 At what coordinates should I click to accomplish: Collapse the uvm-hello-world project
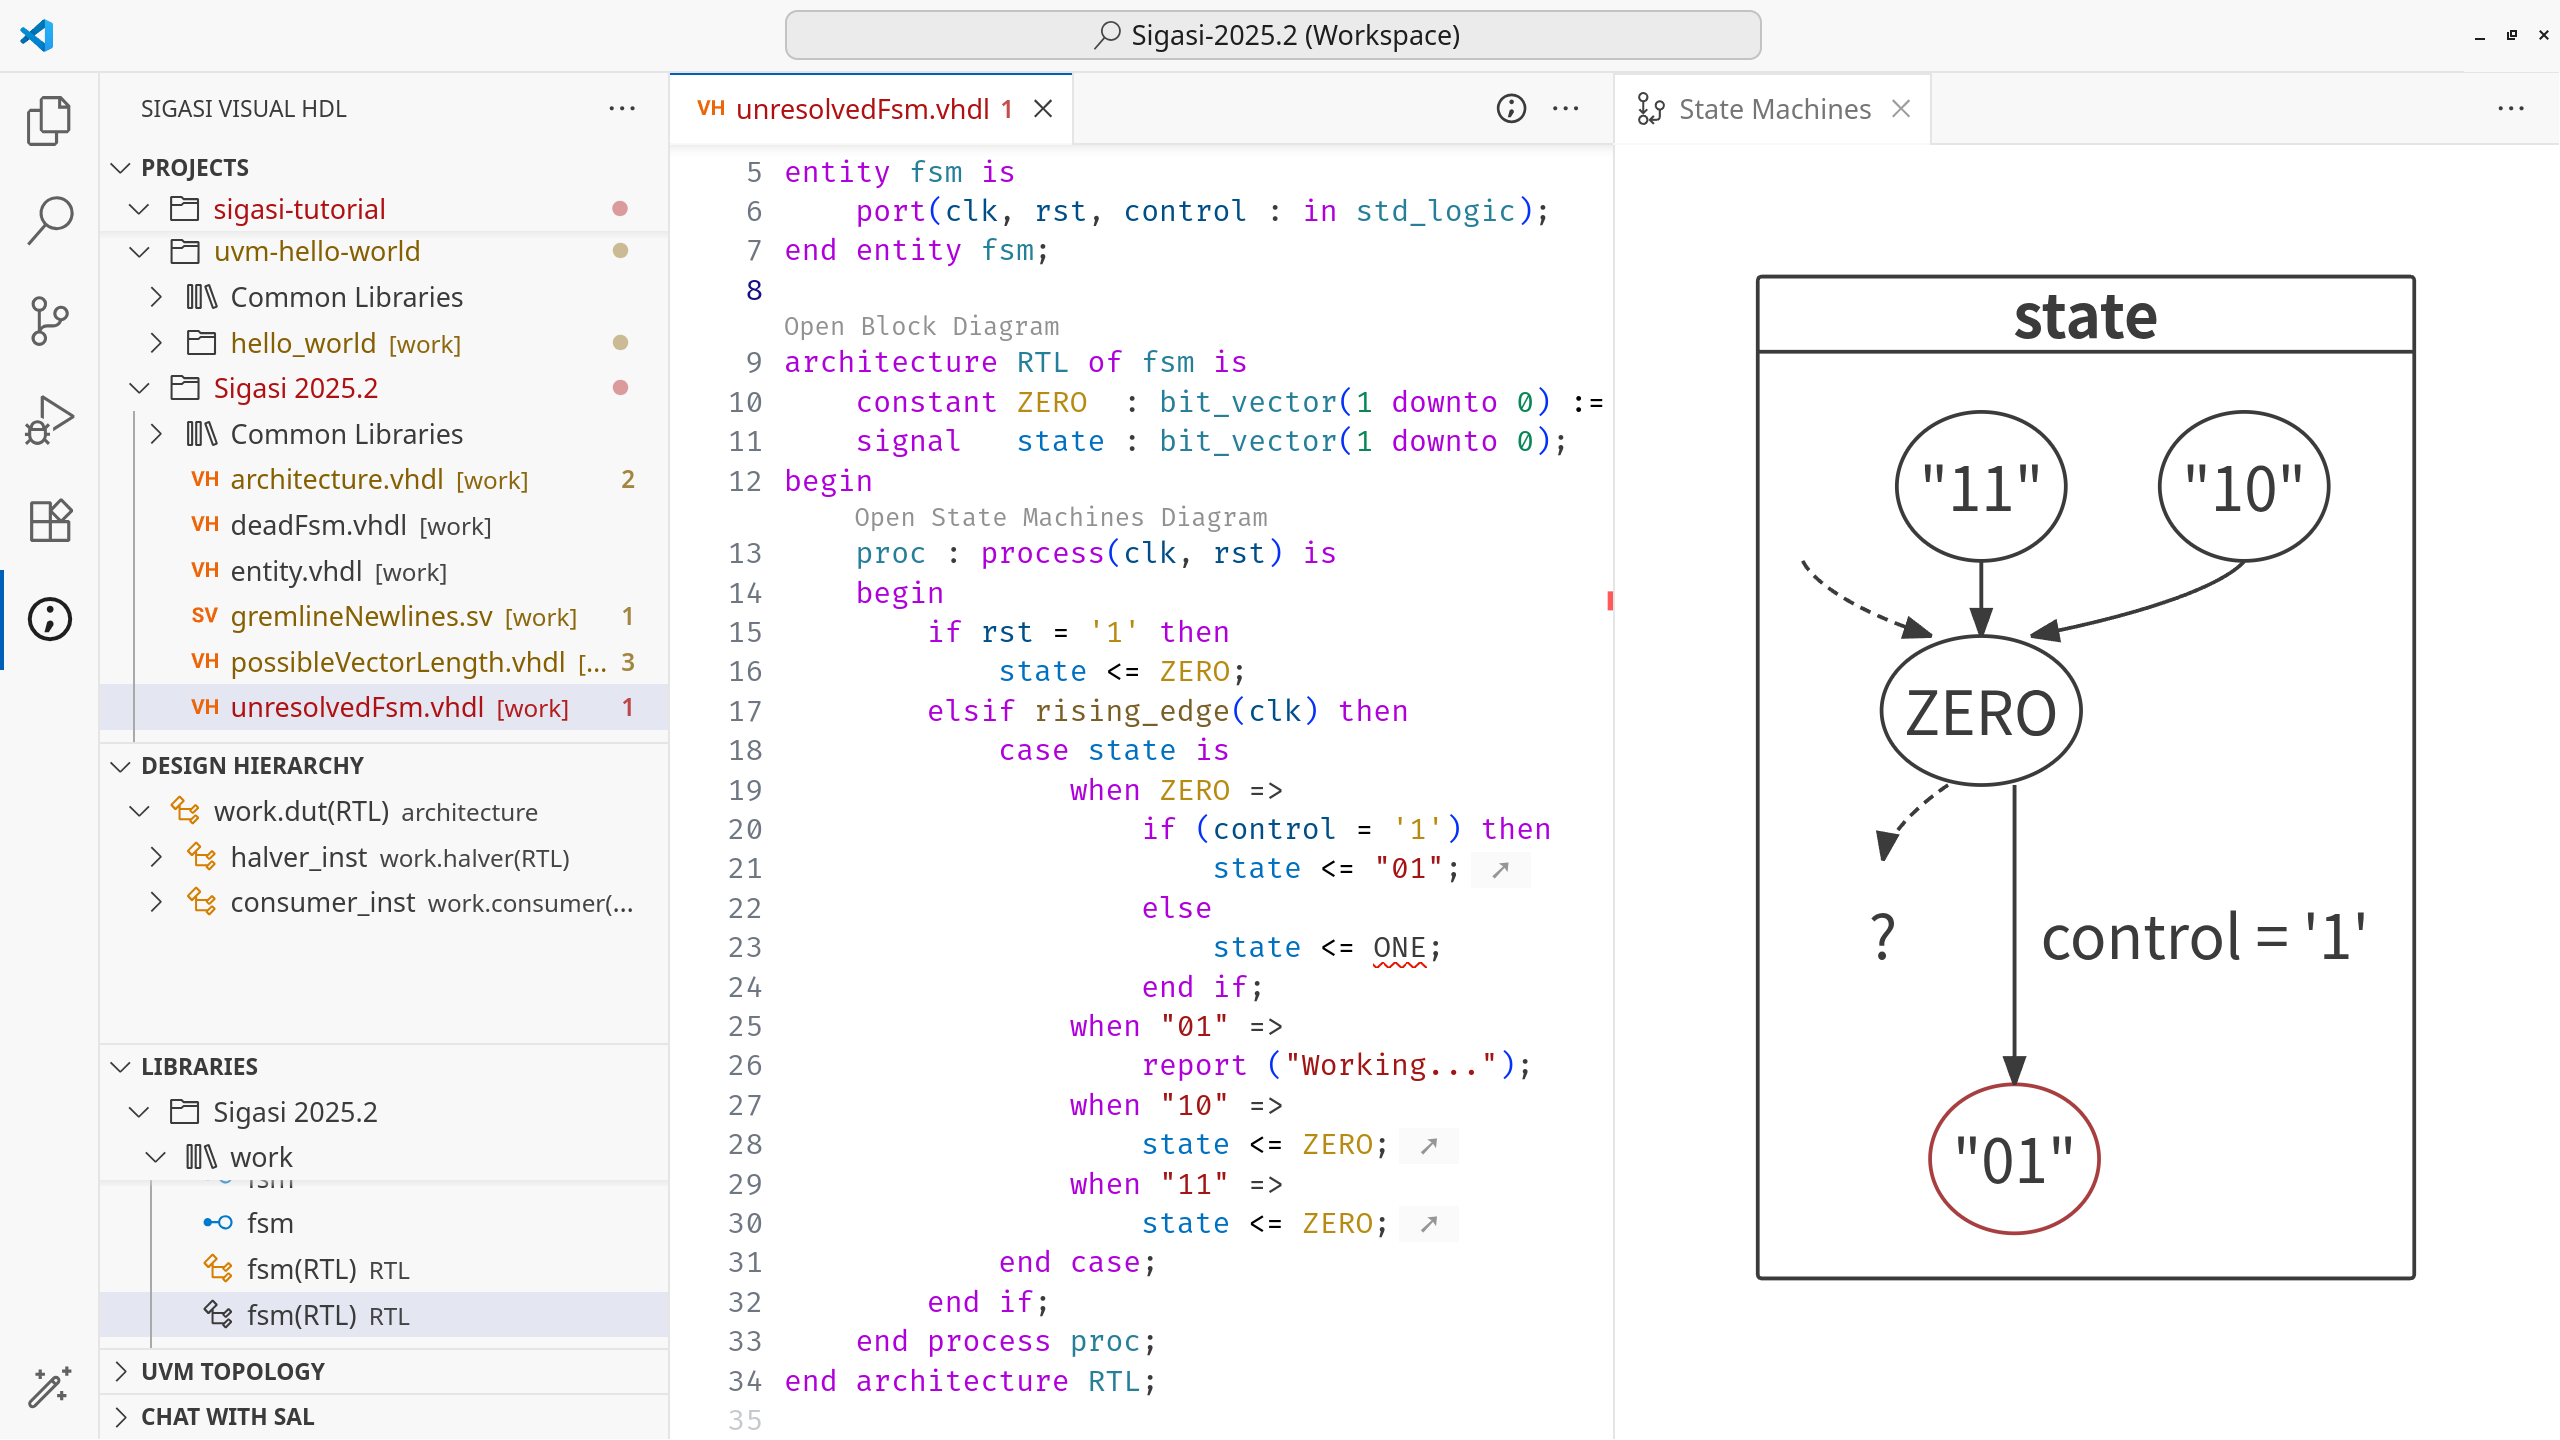point(139,251)
